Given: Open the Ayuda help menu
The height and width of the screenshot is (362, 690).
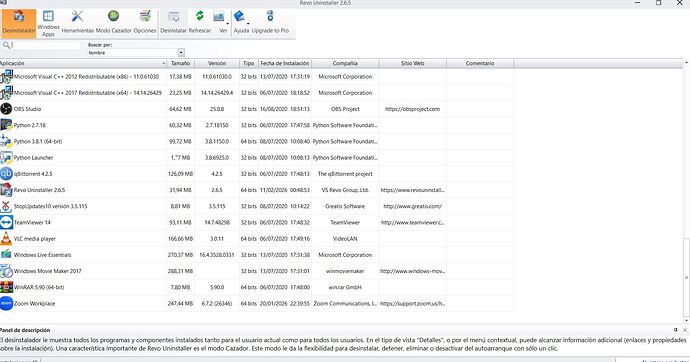Looking at the screenshot, I should point(240,23).
